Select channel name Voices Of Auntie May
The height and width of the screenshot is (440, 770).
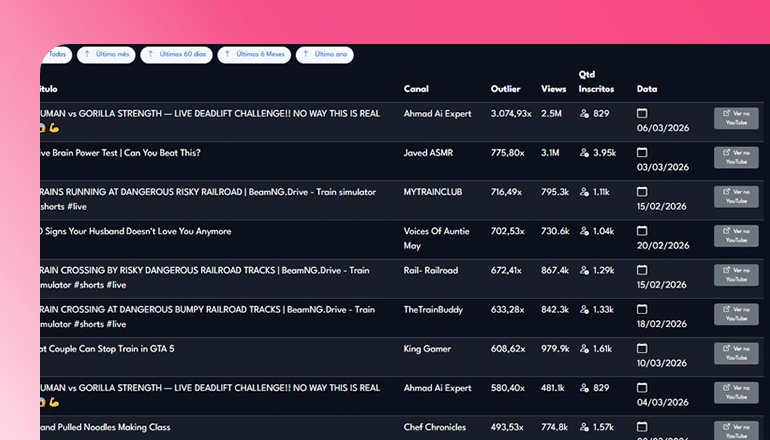pos(437,238)
